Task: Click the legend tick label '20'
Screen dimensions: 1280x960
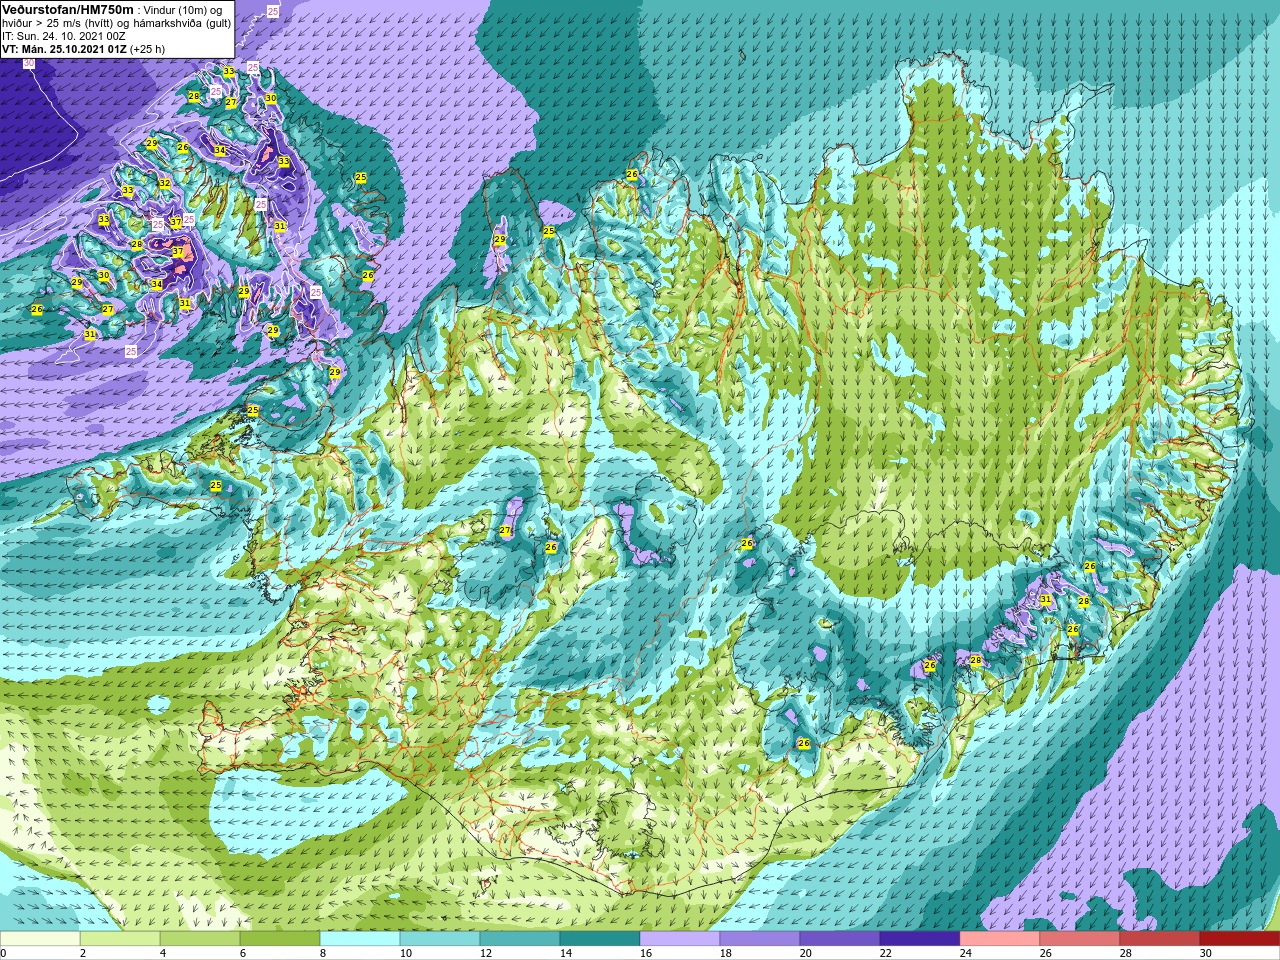Action: click(805, 953)
